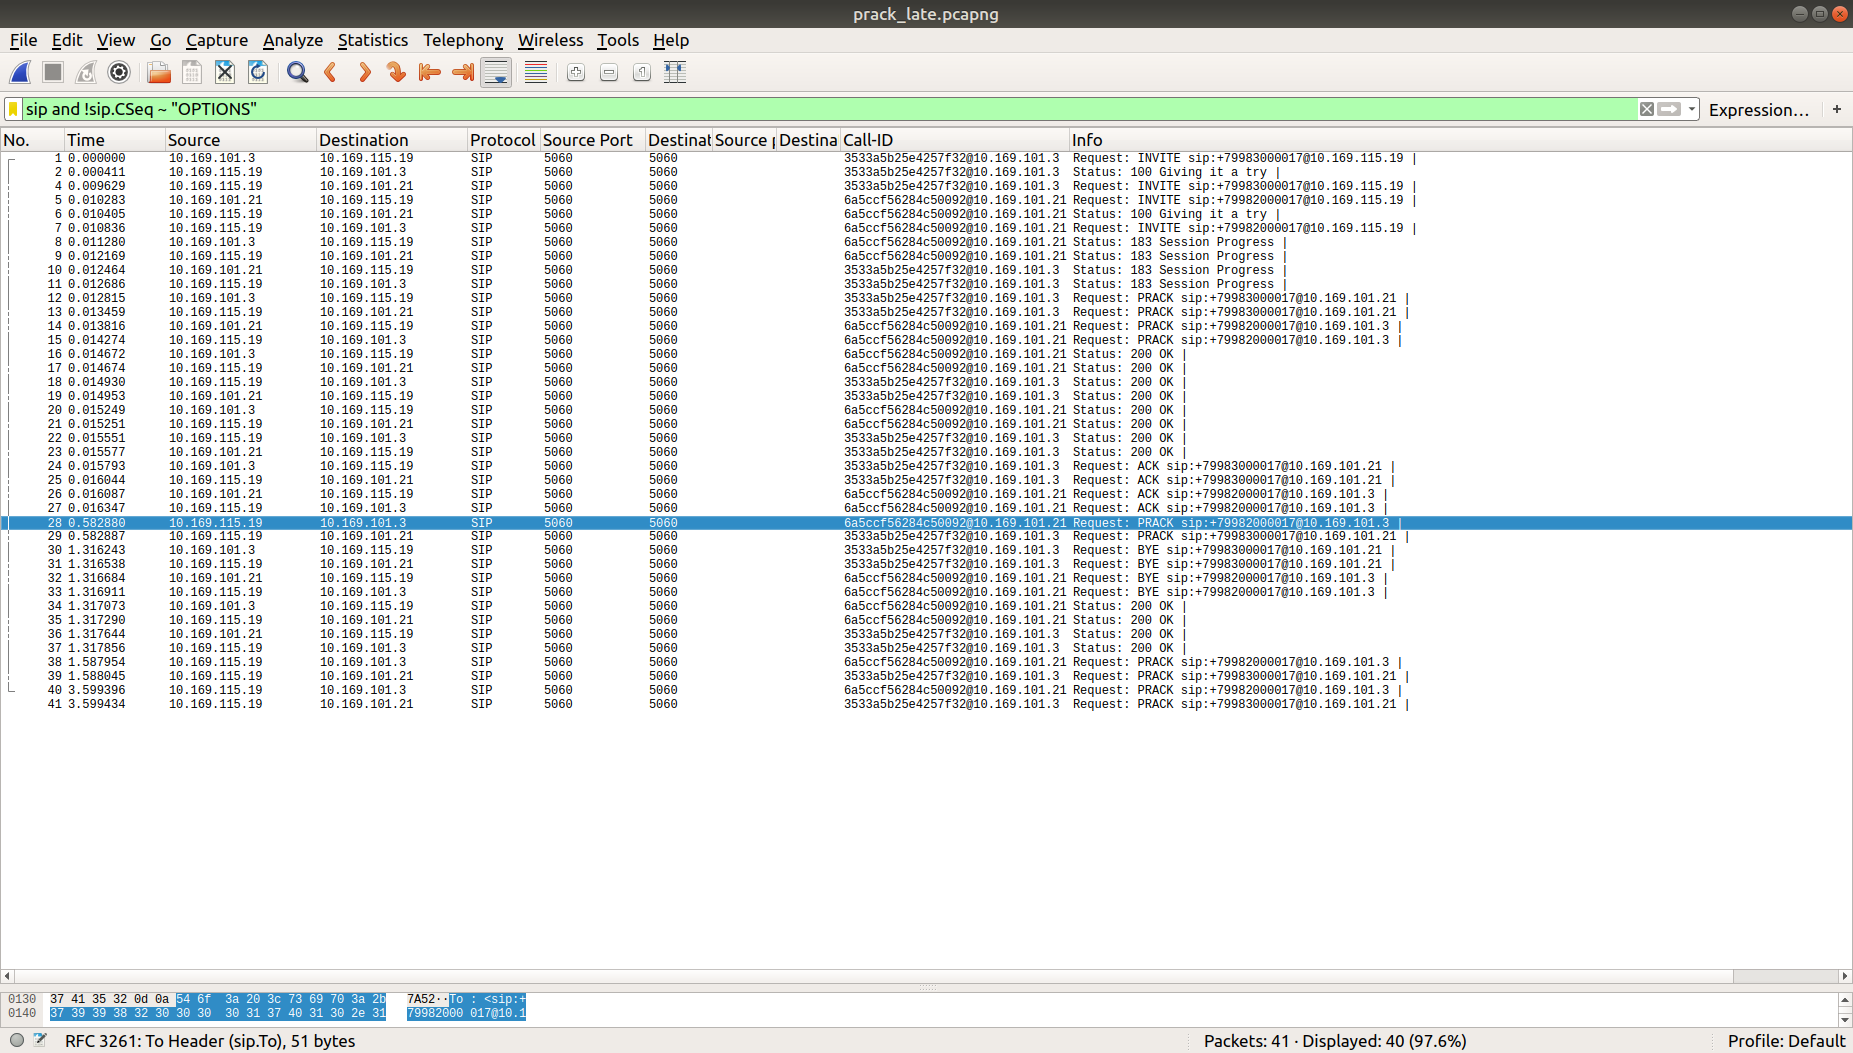Start a new live capture

tap(20, 72)
